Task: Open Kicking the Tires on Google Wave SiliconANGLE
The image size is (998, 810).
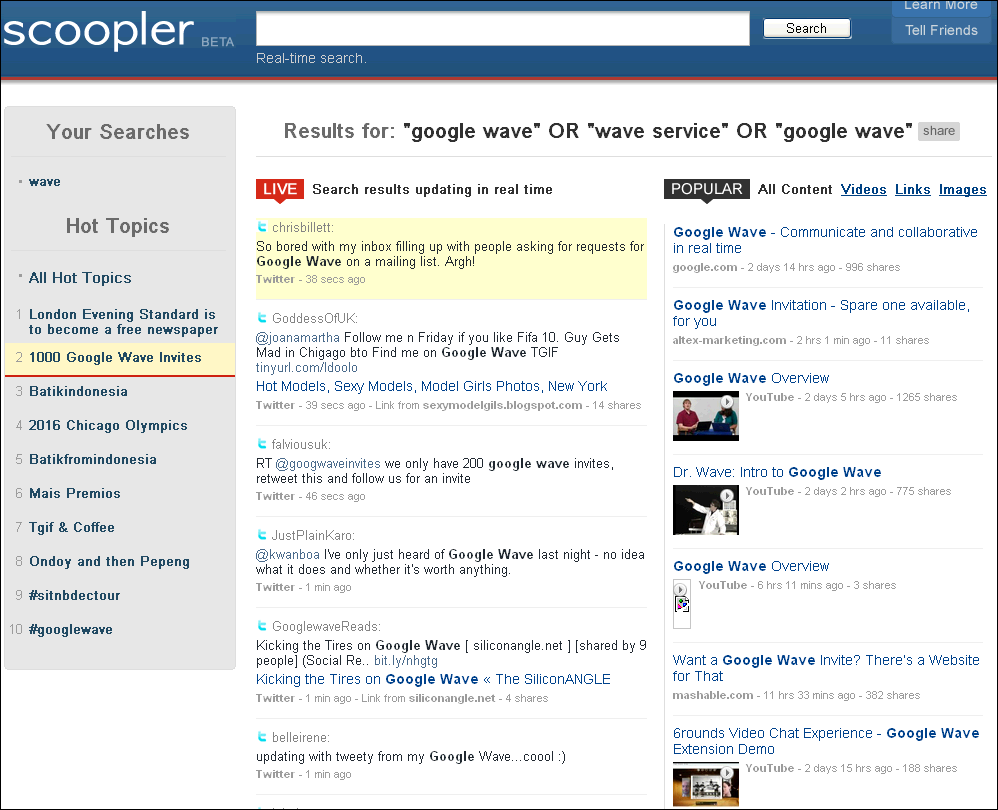Action: click(x=433, y=679)
